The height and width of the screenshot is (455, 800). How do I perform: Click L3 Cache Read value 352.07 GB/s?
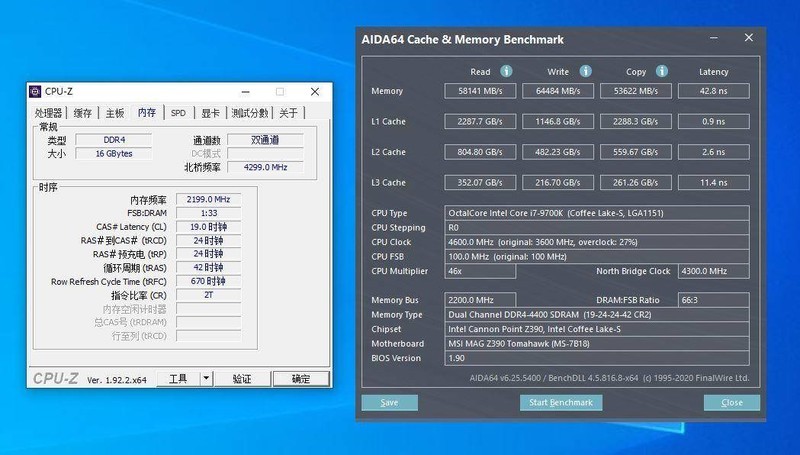480,183
